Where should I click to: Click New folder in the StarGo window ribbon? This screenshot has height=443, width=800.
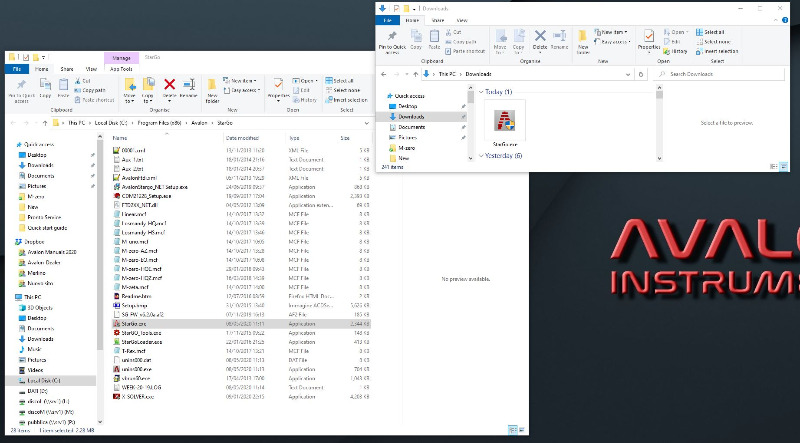(x=212, y=90)
